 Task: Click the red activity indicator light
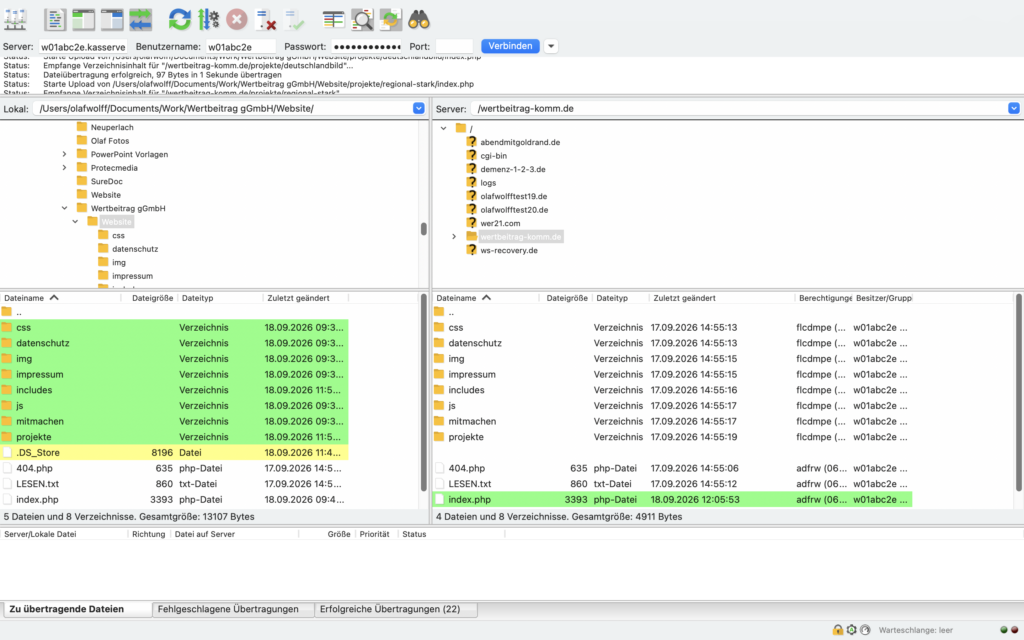(1014, 630)
